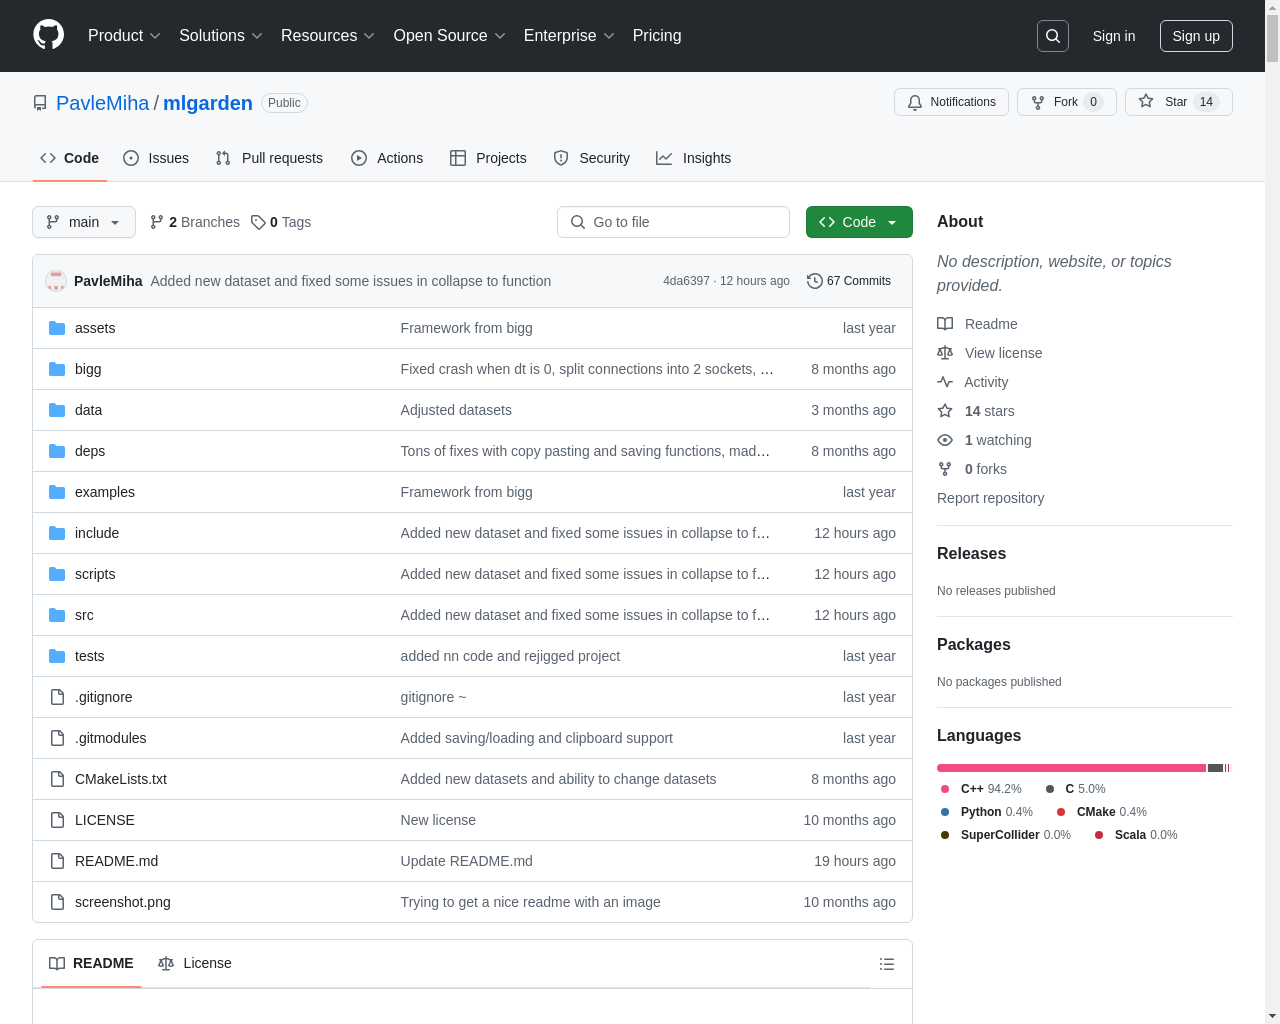
Task: Open the search magnifier button
Action: (x=1053, y=36)
